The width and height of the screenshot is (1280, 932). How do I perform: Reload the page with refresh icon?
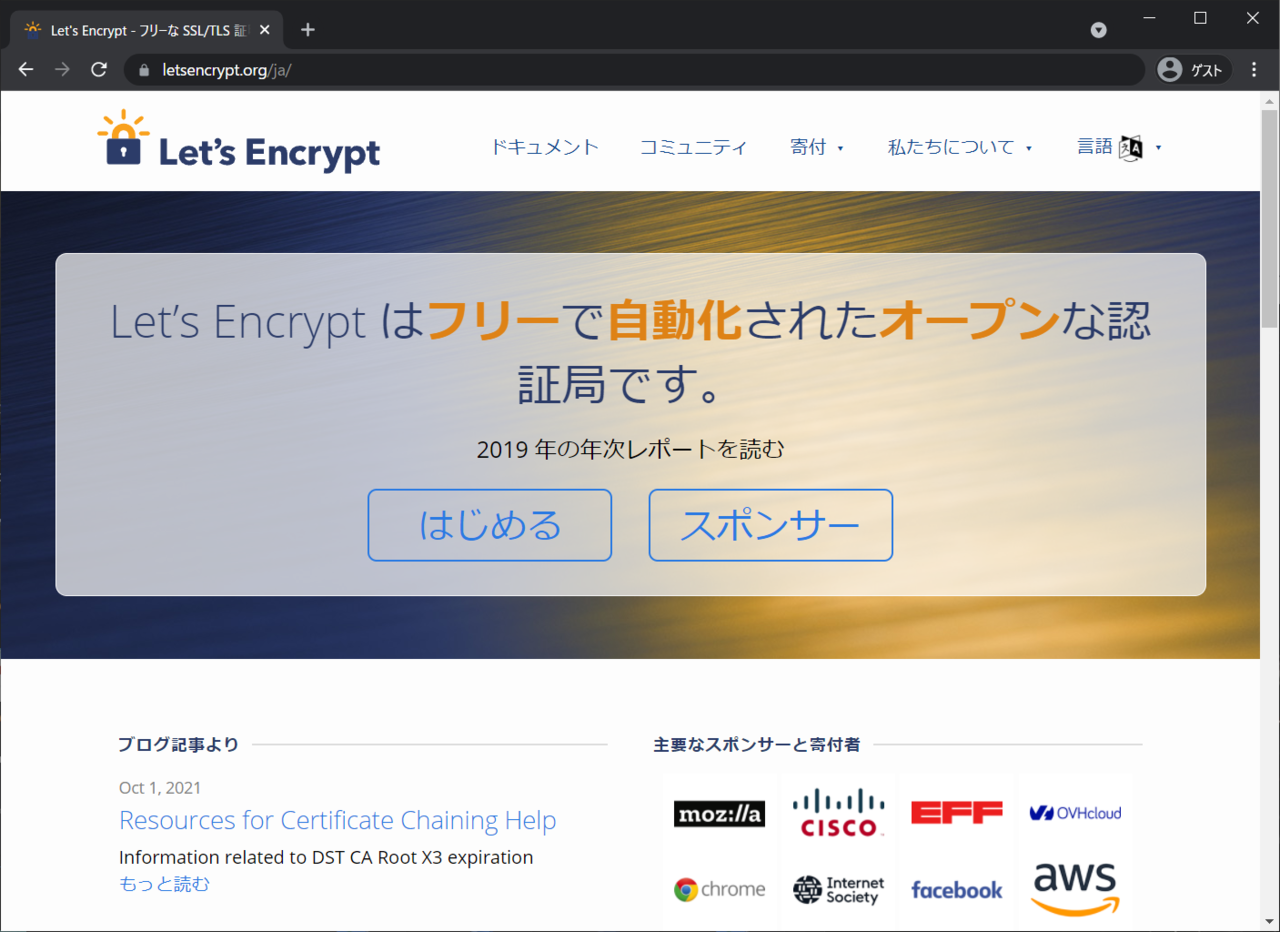[98, 70]
